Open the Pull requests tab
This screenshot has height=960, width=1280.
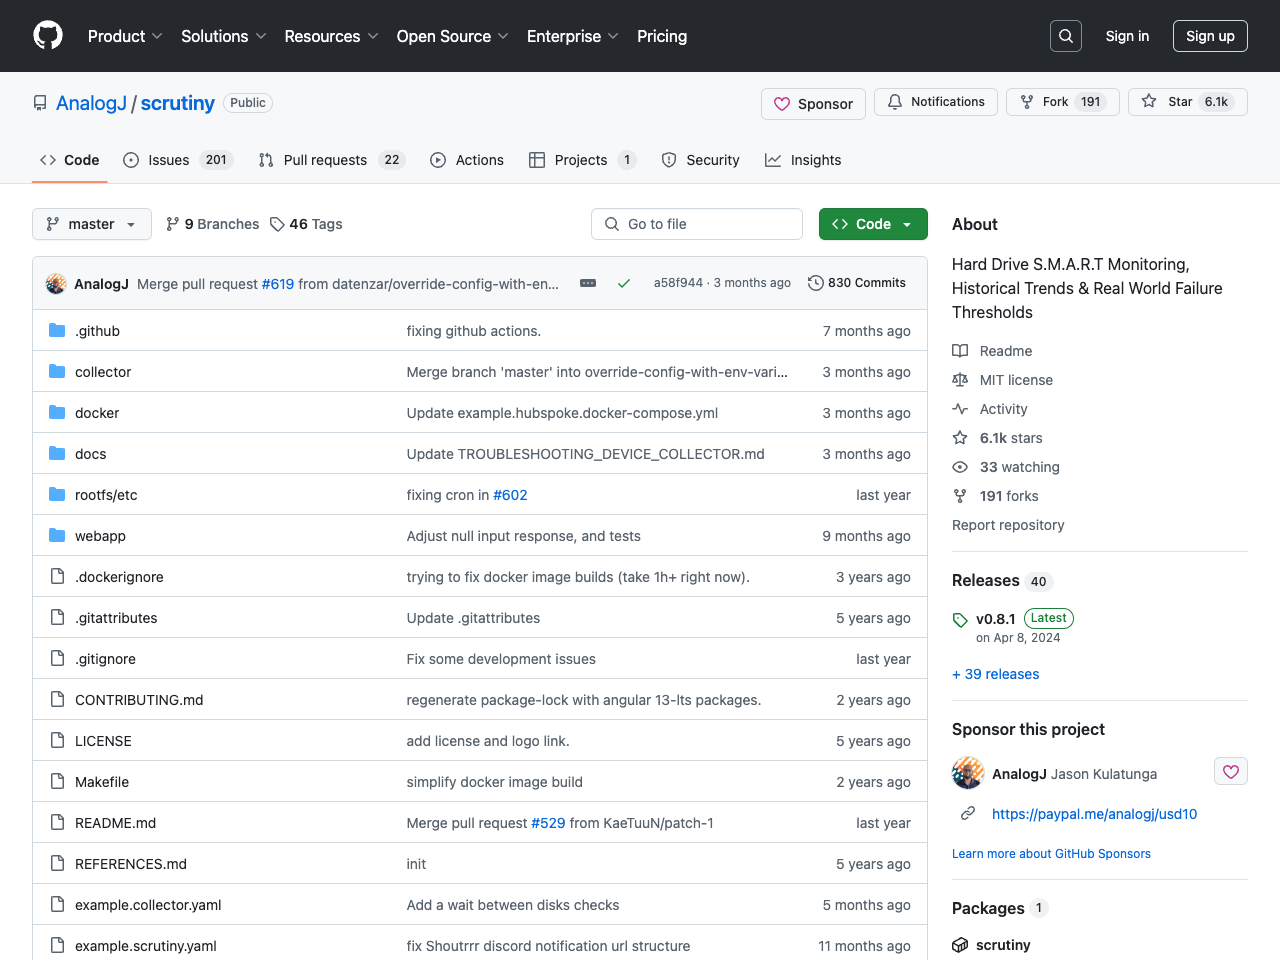(331, 160)
